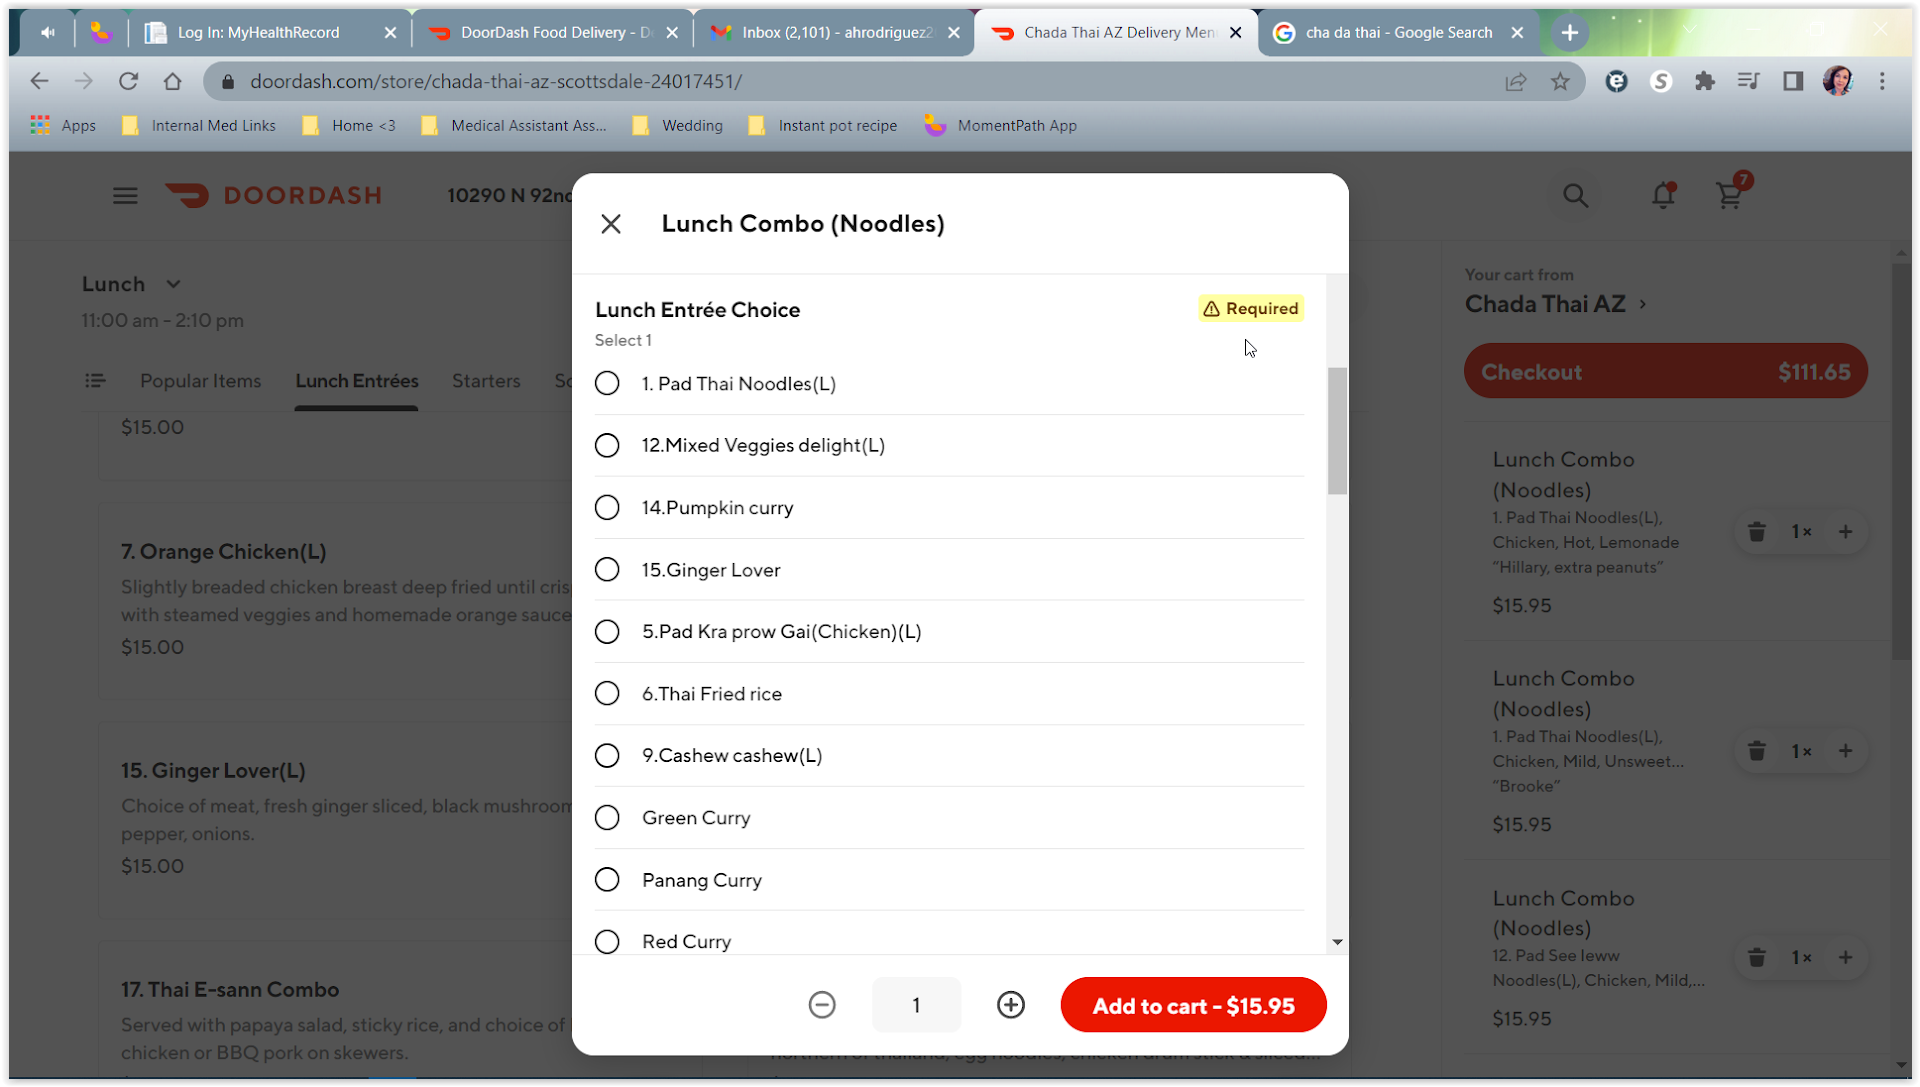1920x1087 pixels.
Task: Click the quantity input field
Action: 916,1005
